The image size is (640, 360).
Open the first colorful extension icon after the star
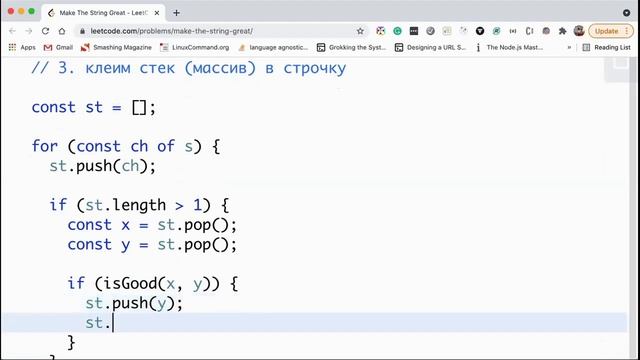[380, 31]
